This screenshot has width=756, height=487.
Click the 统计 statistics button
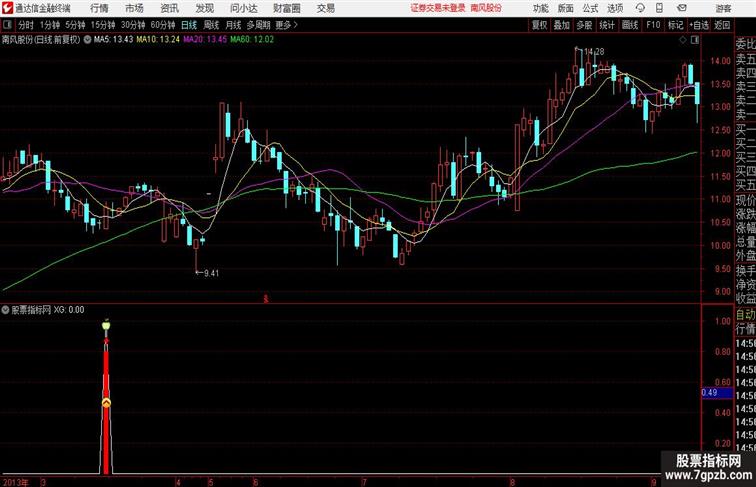point(607,25)
